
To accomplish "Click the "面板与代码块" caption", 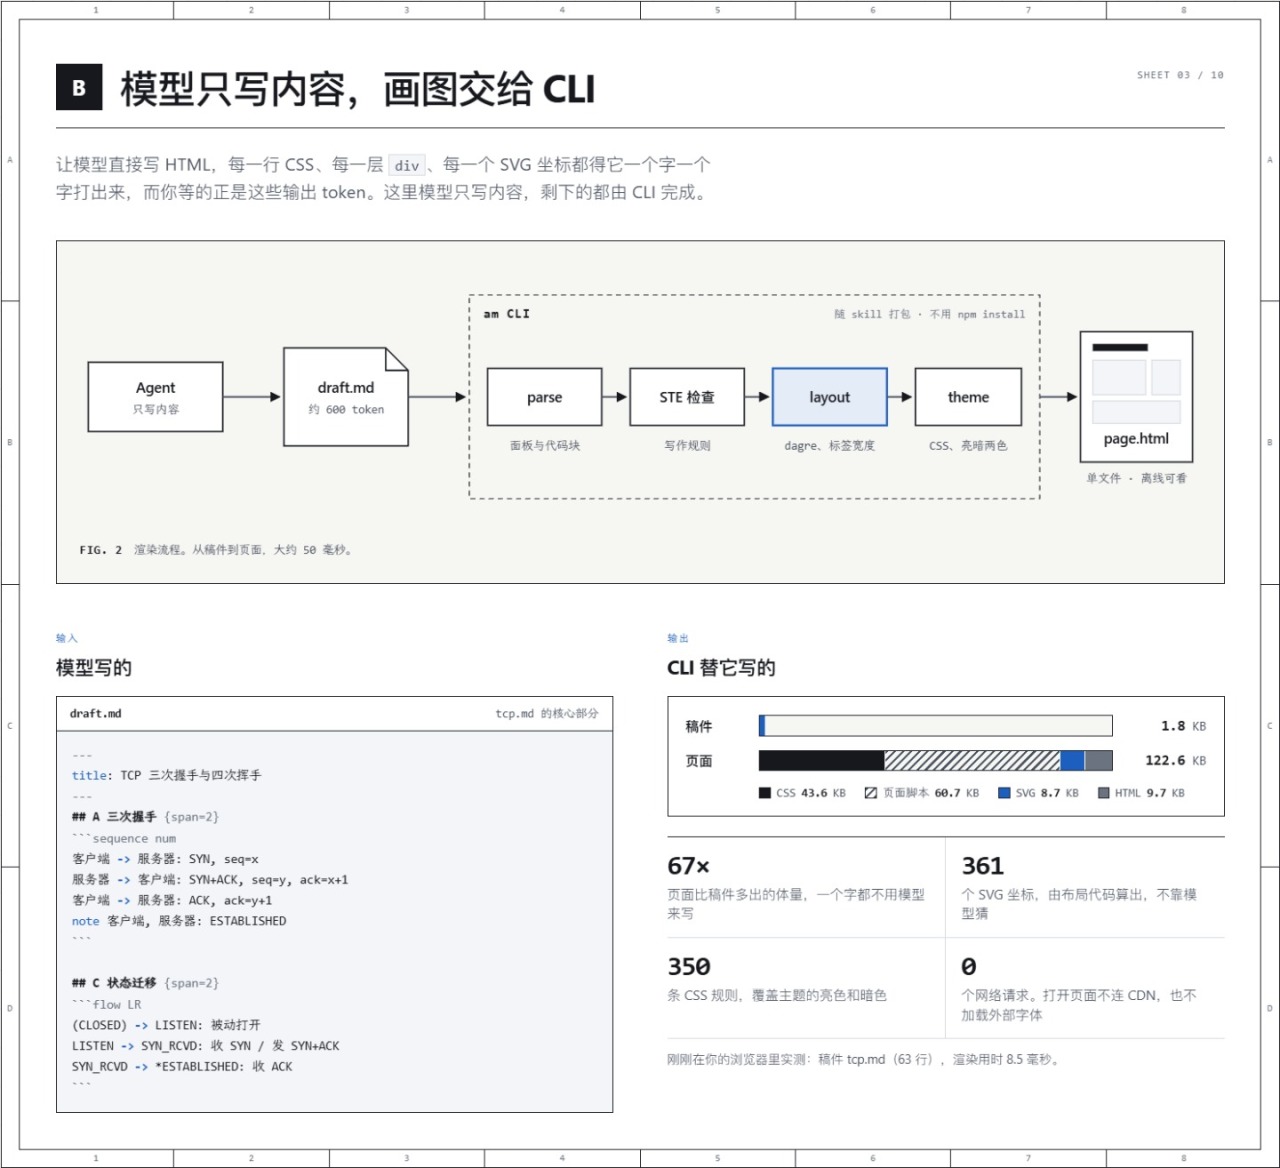I will [545, 446].
